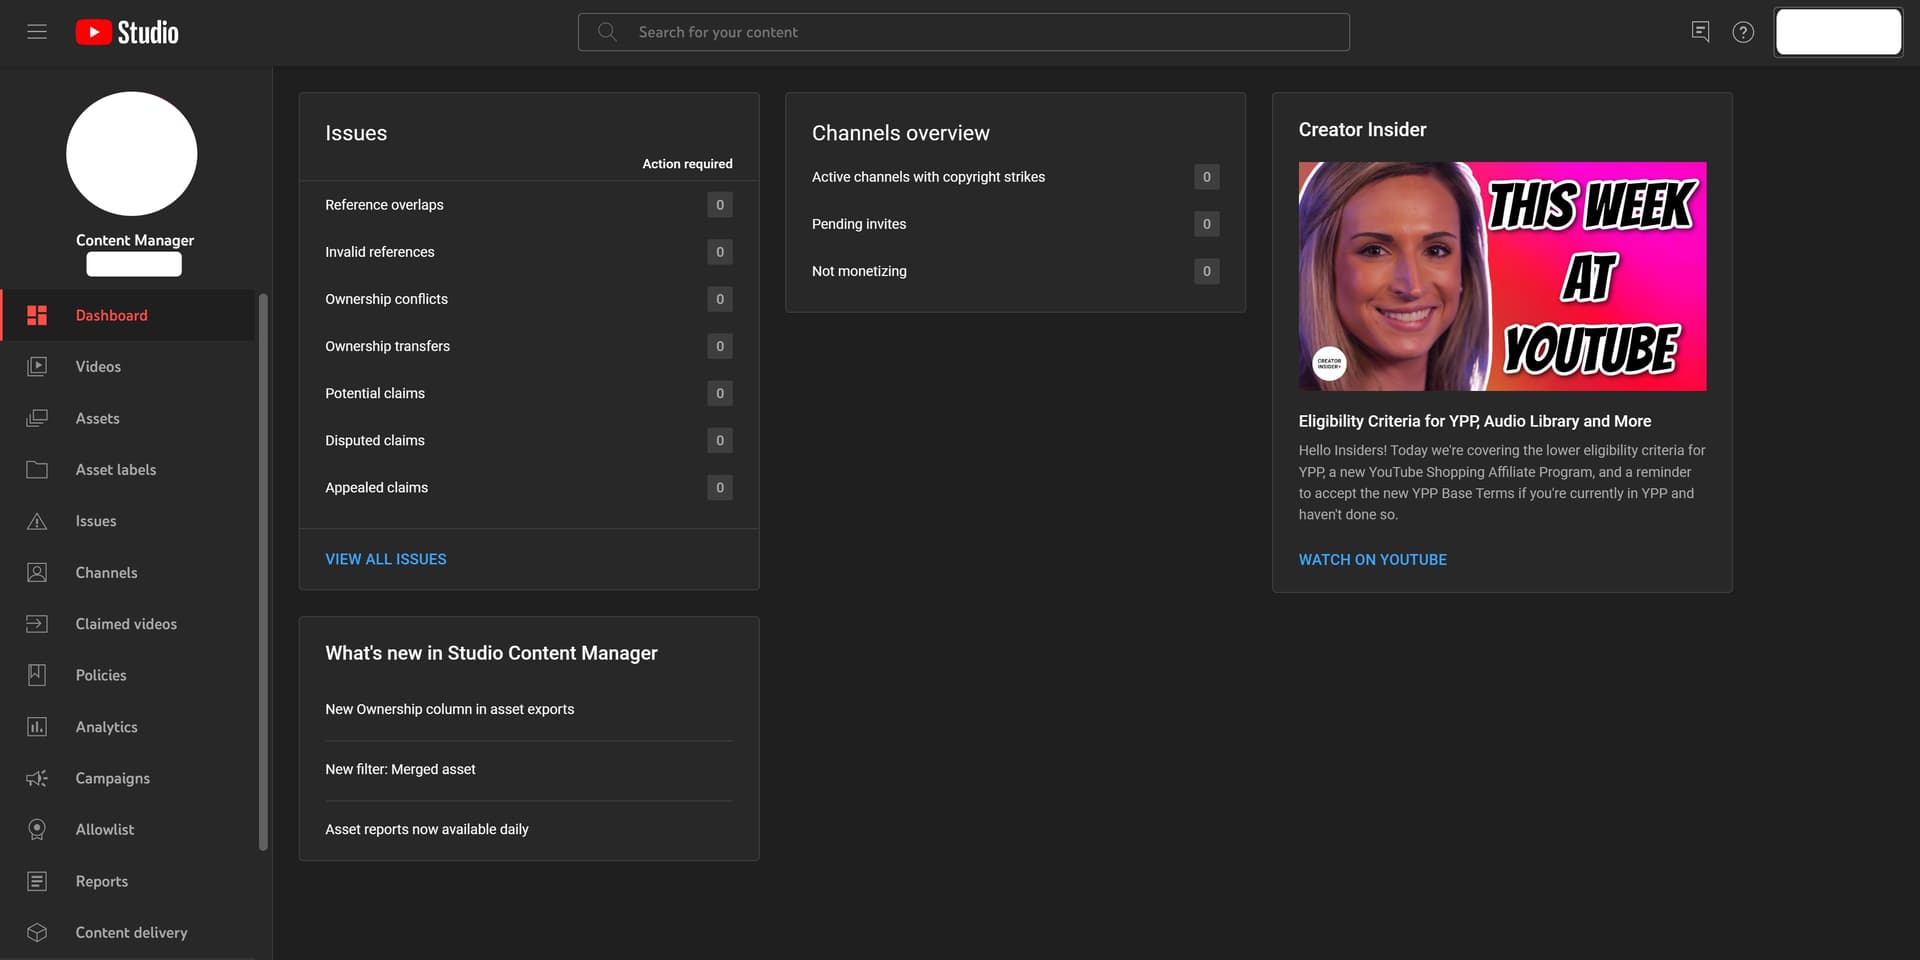This screenshot has width=1920, height=960.
Task: Open Invalid references issue row
Action: (529, 252)
